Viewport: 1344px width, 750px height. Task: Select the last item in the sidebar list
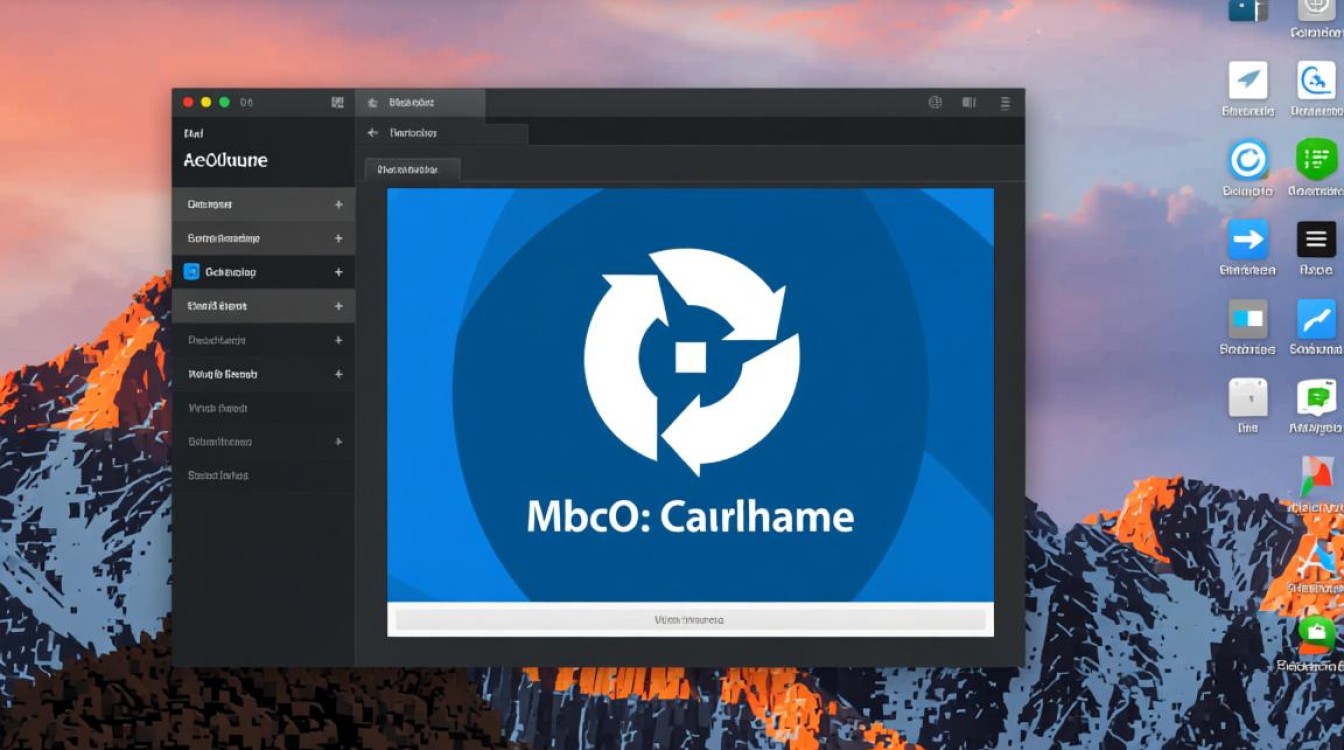(218, 475)
